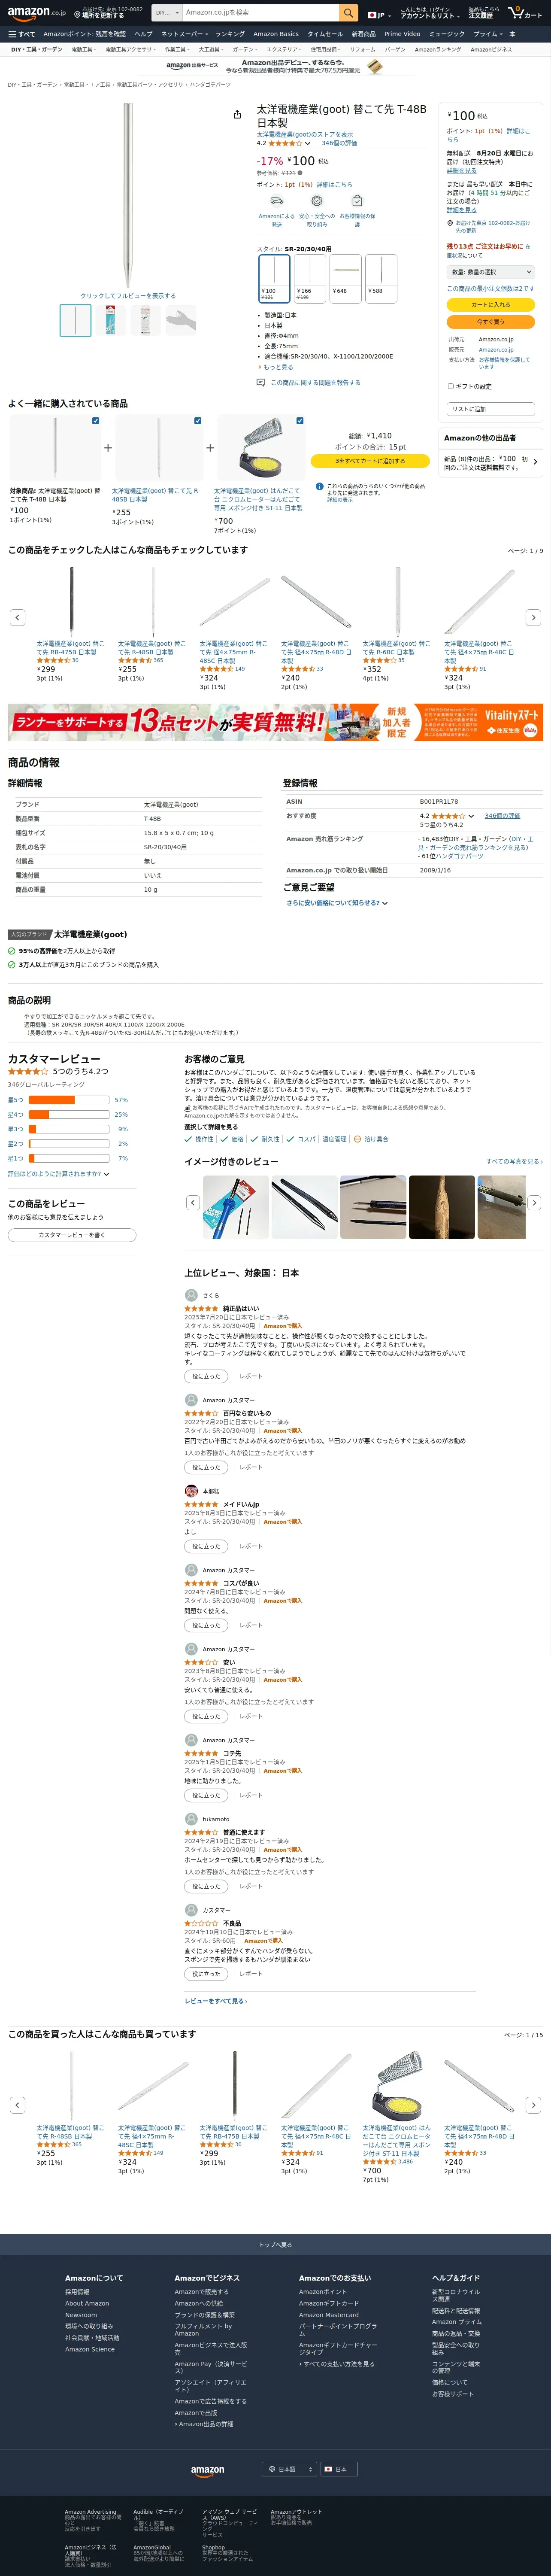551x2576 pixels.
Task: Uncheck the R-48SB bundle item checkbox
Action: click(x=197, y=421)
